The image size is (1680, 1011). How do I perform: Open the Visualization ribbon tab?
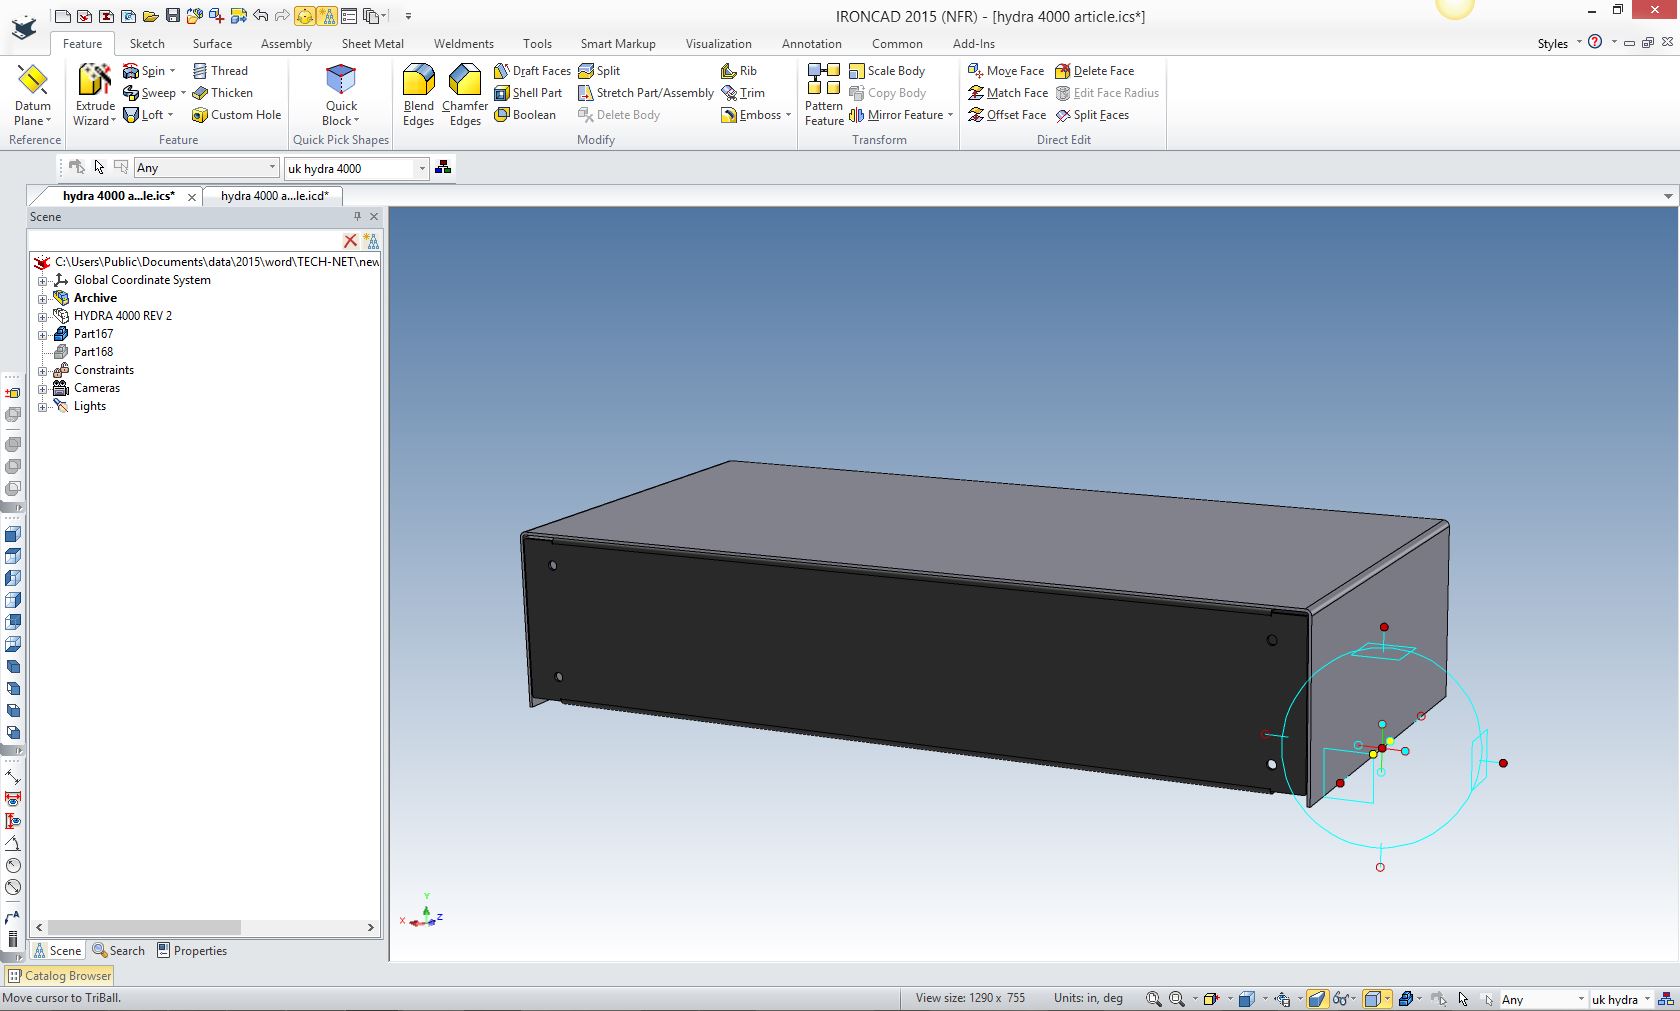tap(718, 44)
